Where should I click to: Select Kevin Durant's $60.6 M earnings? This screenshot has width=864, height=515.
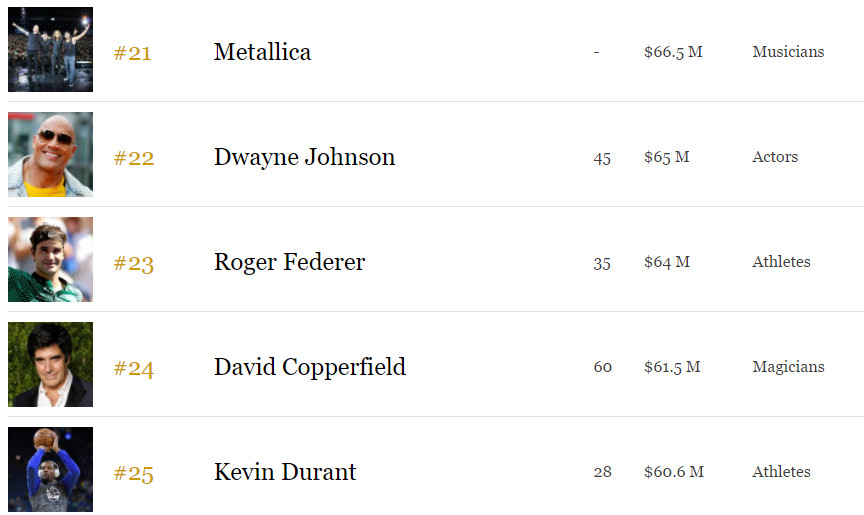(673, 472)
